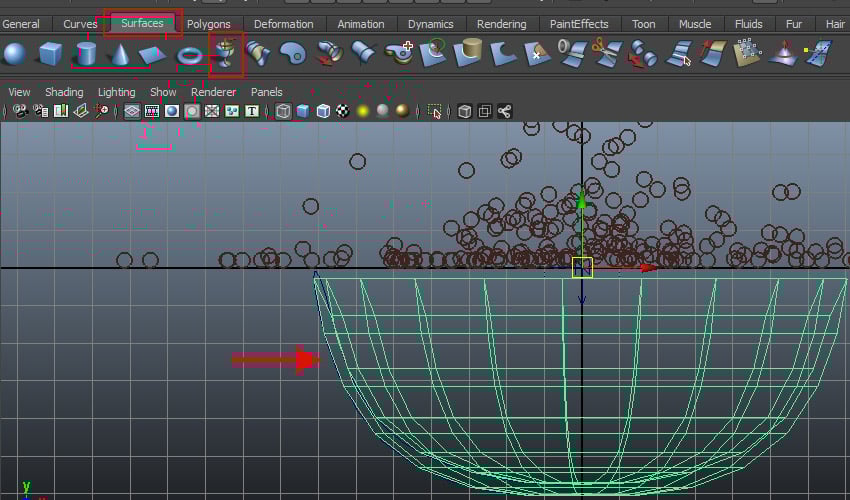Open the Lighting dropdown menu
Image resolution: width=850 pixels, height=500 pixels.
116,92
